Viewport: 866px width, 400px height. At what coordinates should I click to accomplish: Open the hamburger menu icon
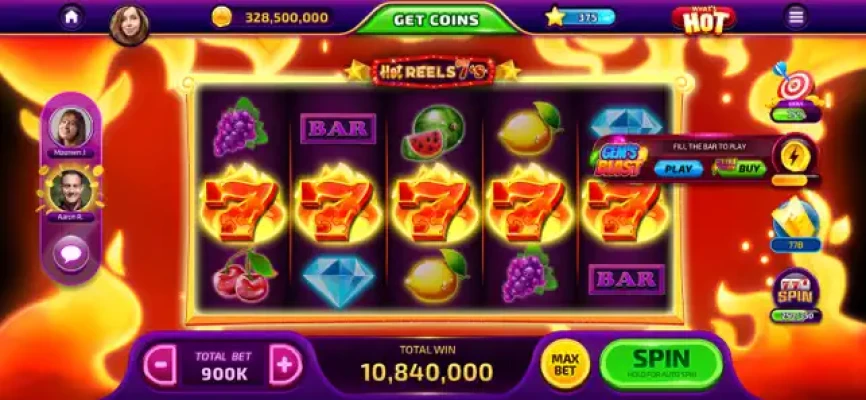(796, 18)
